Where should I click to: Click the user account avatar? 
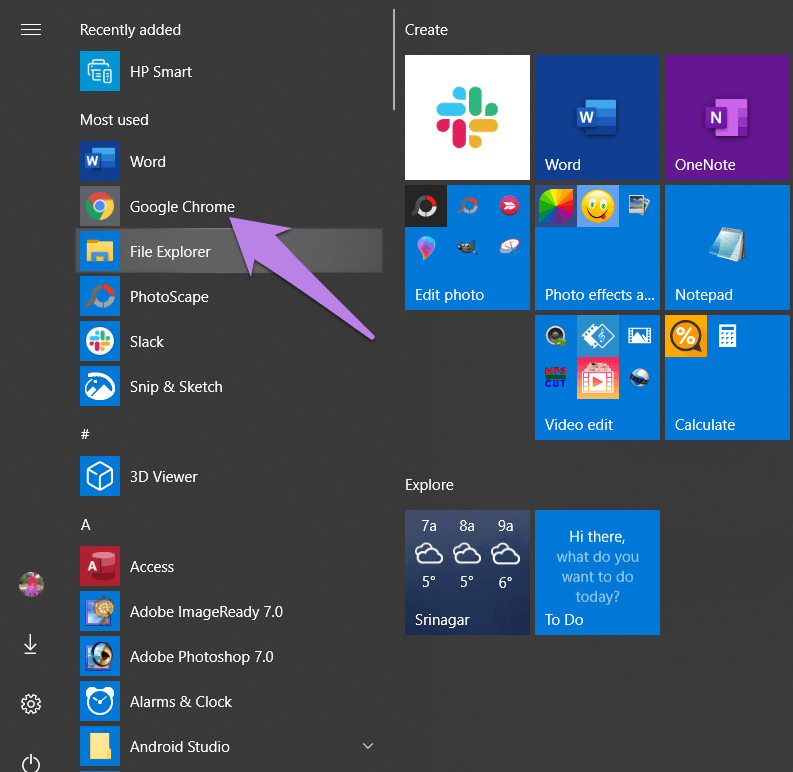pos(31,584)
